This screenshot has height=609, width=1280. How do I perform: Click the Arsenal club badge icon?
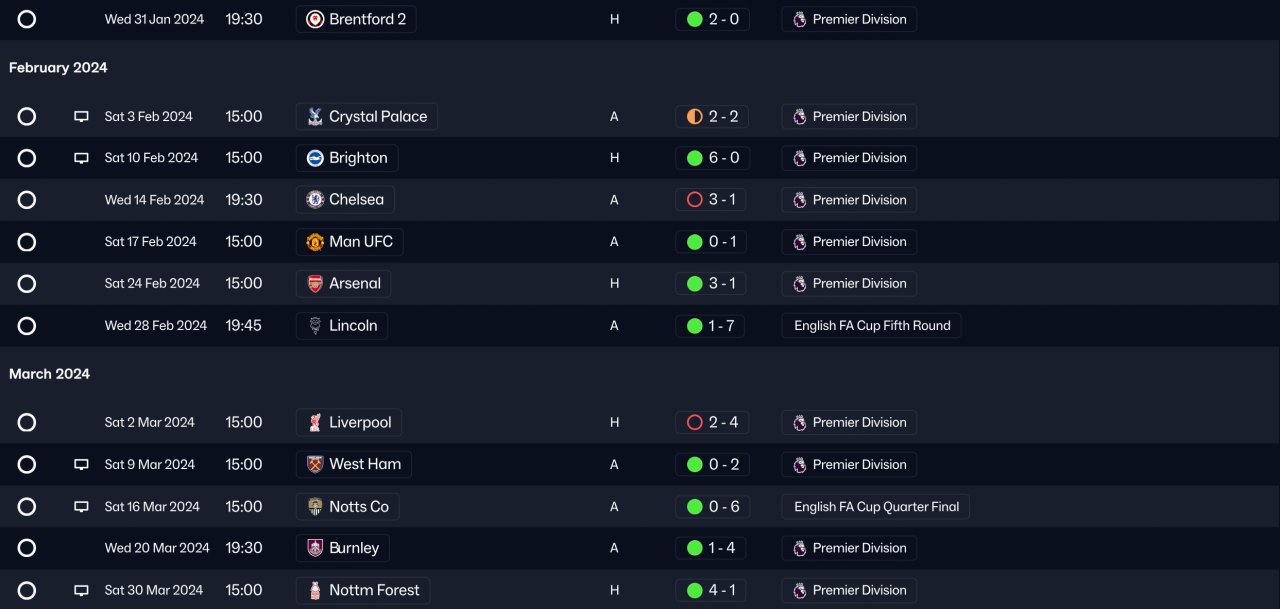tap(315, 284)
